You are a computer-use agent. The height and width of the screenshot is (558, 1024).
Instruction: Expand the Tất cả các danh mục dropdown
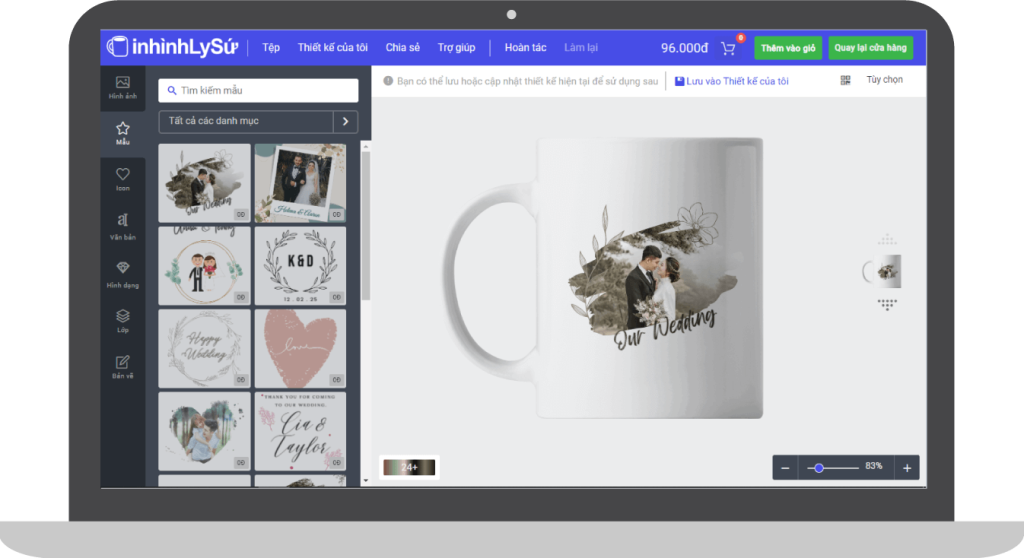point(245,121)
